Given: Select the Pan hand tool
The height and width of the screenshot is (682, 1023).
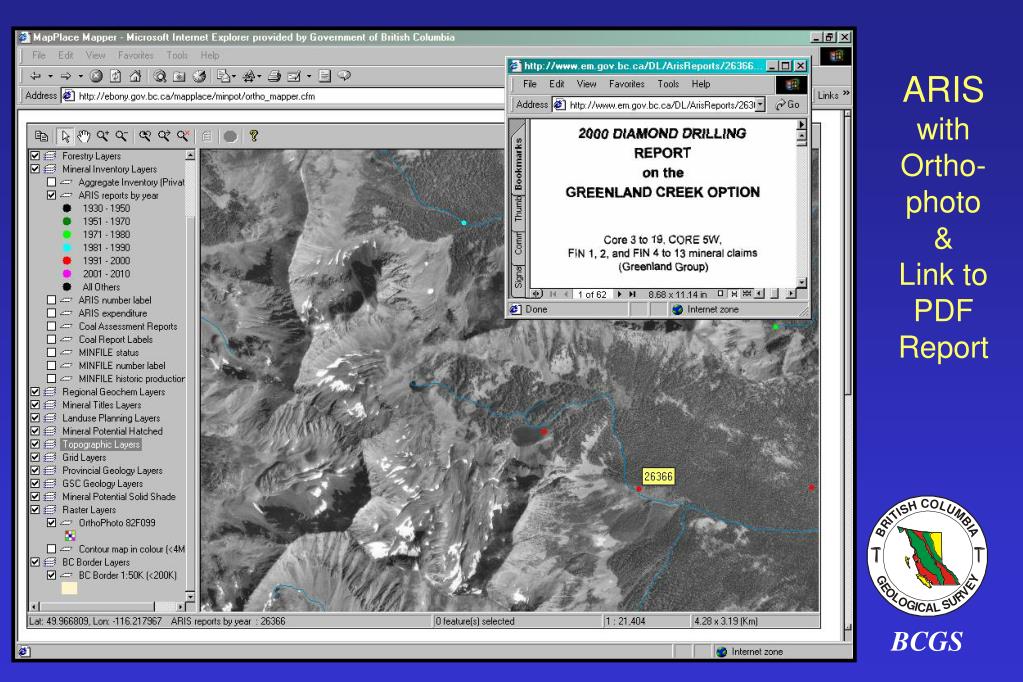Looking at the screenshot, I should [x=84, y=136].
